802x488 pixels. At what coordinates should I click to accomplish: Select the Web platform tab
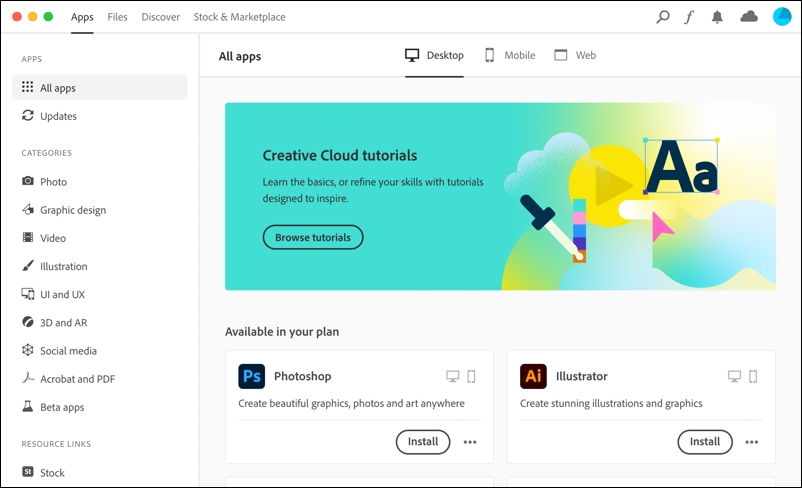tap(575, 55)
